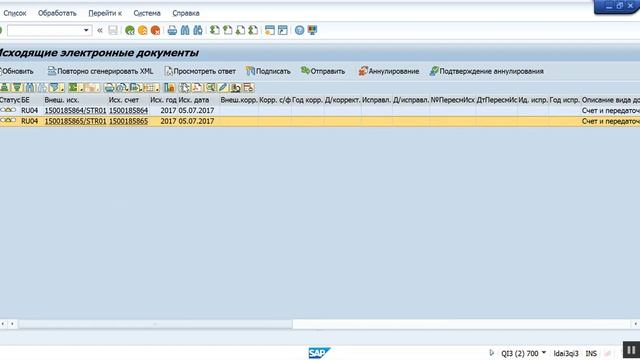Image resolution: width=640 pixels, height=360 pixels.
Task: Click the Customize local layout monitor icon
Action: point(312,30)
